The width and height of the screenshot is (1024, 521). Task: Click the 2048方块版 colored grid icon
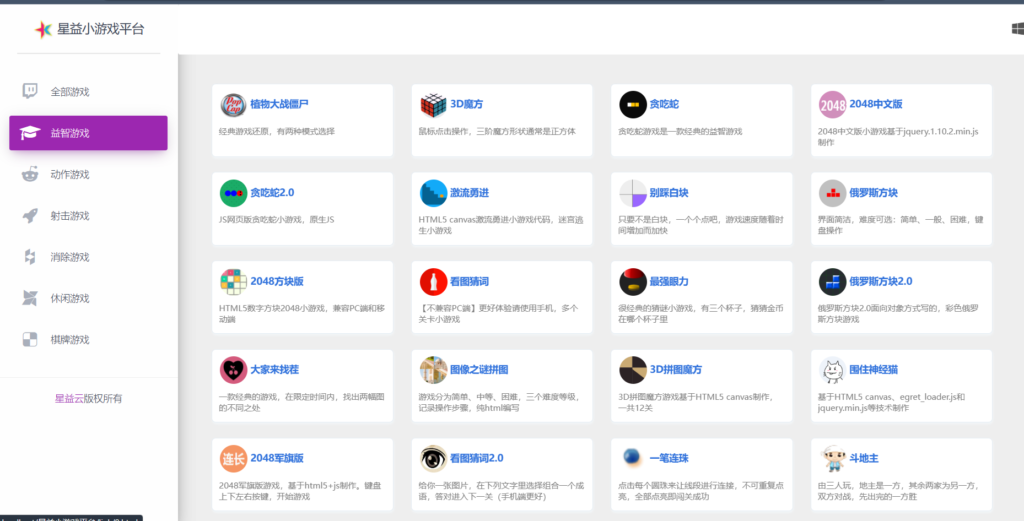click(x=233, y=282)
